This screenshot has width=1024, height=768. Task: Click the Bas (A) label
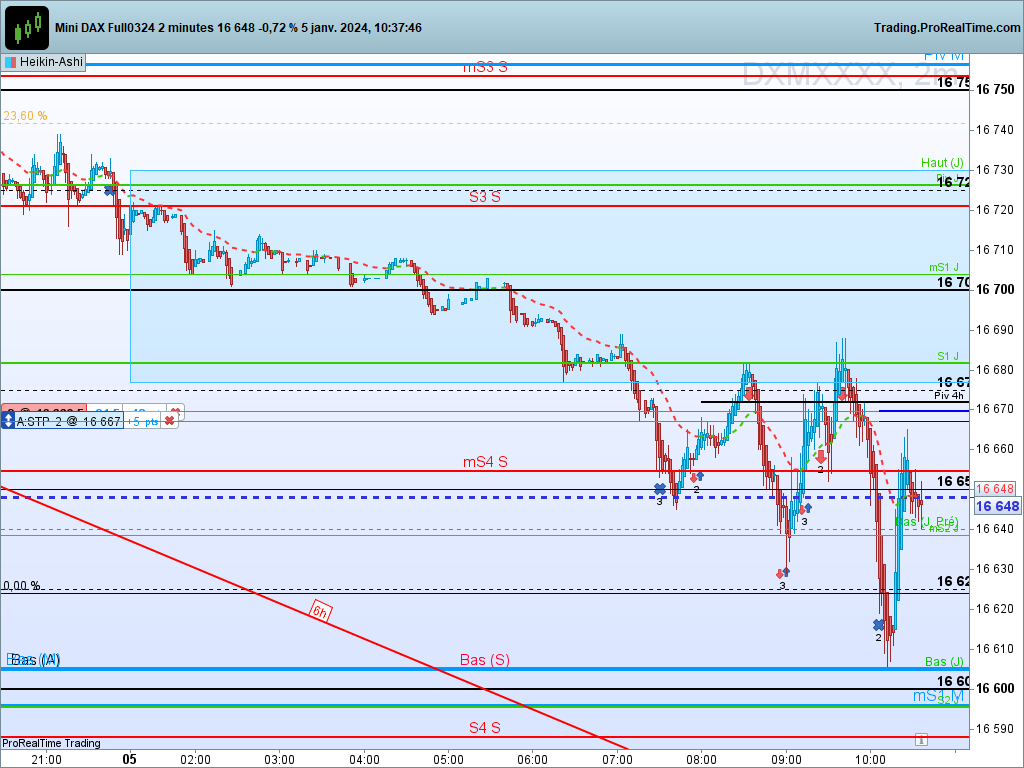coord(35,660)
